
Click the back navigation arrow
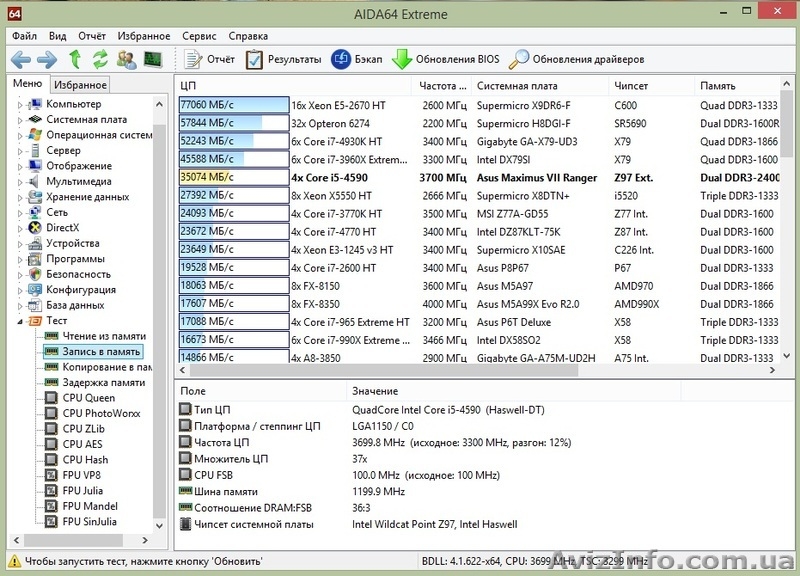(x=22, y=59)
